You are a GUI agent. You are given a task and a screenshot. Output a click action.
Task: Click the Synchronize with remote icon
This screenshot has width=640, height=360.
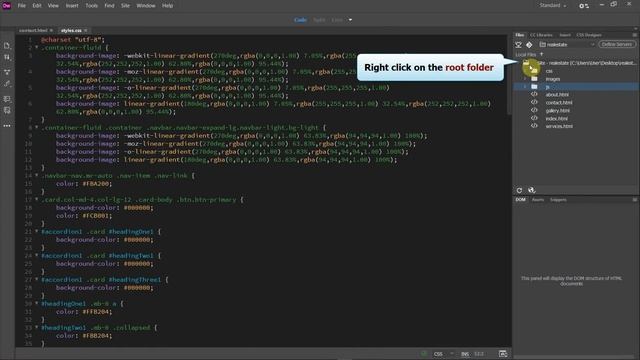531,190
